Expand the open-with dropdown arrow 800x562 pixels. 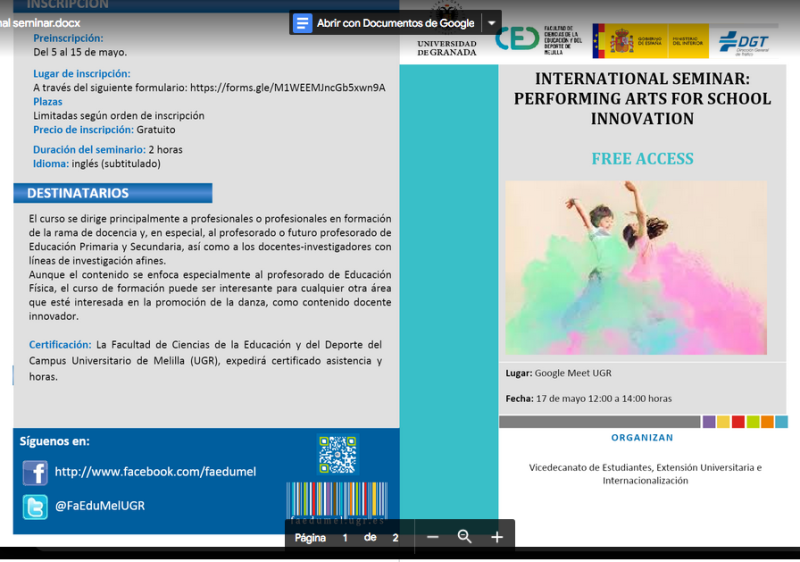click(x=491, y=23)
